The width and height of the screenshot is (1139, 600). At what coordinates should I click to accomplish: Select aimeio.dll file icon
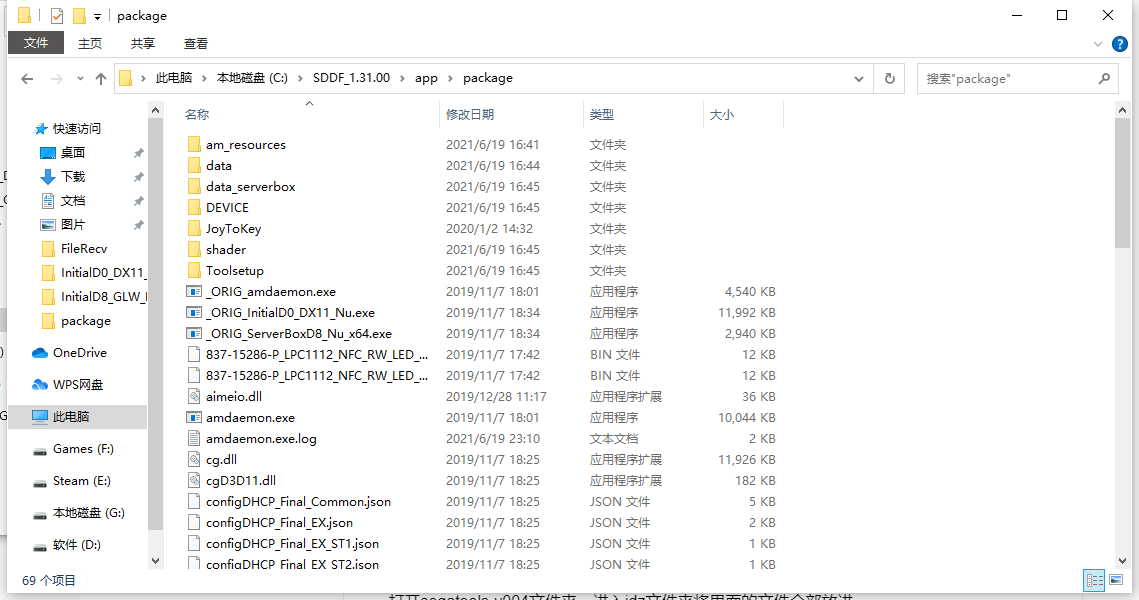pos(194,397)
